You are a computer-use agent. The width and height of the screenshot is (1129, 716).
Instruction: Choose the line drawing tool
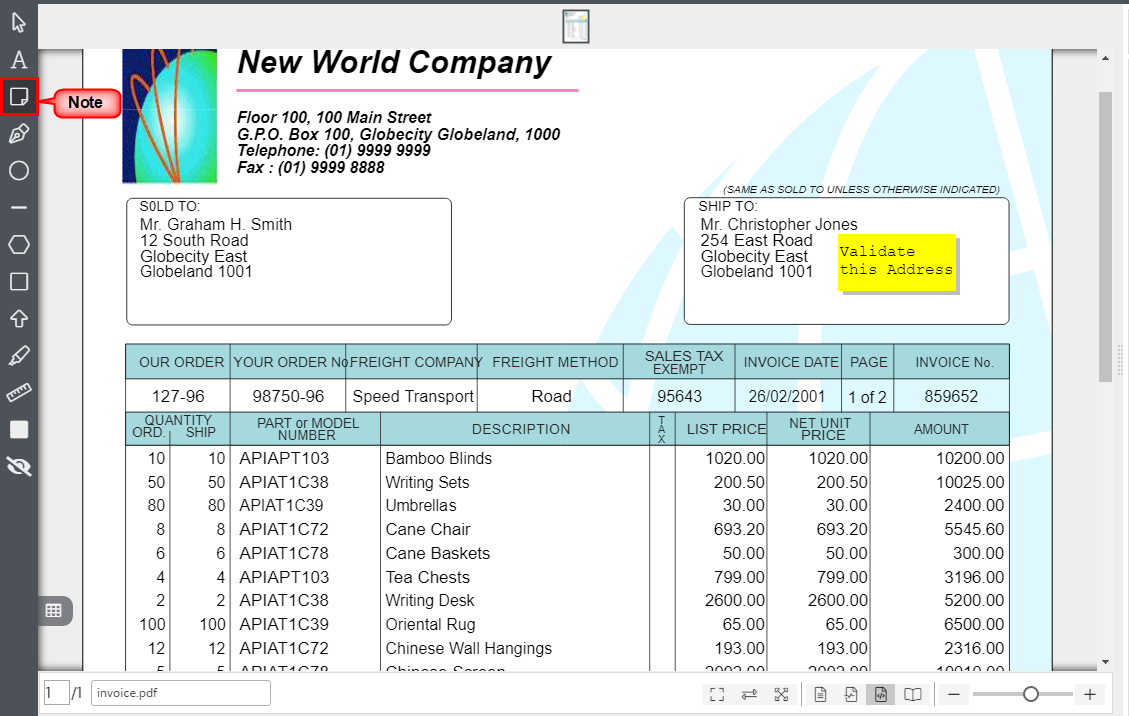pos(19,208)
